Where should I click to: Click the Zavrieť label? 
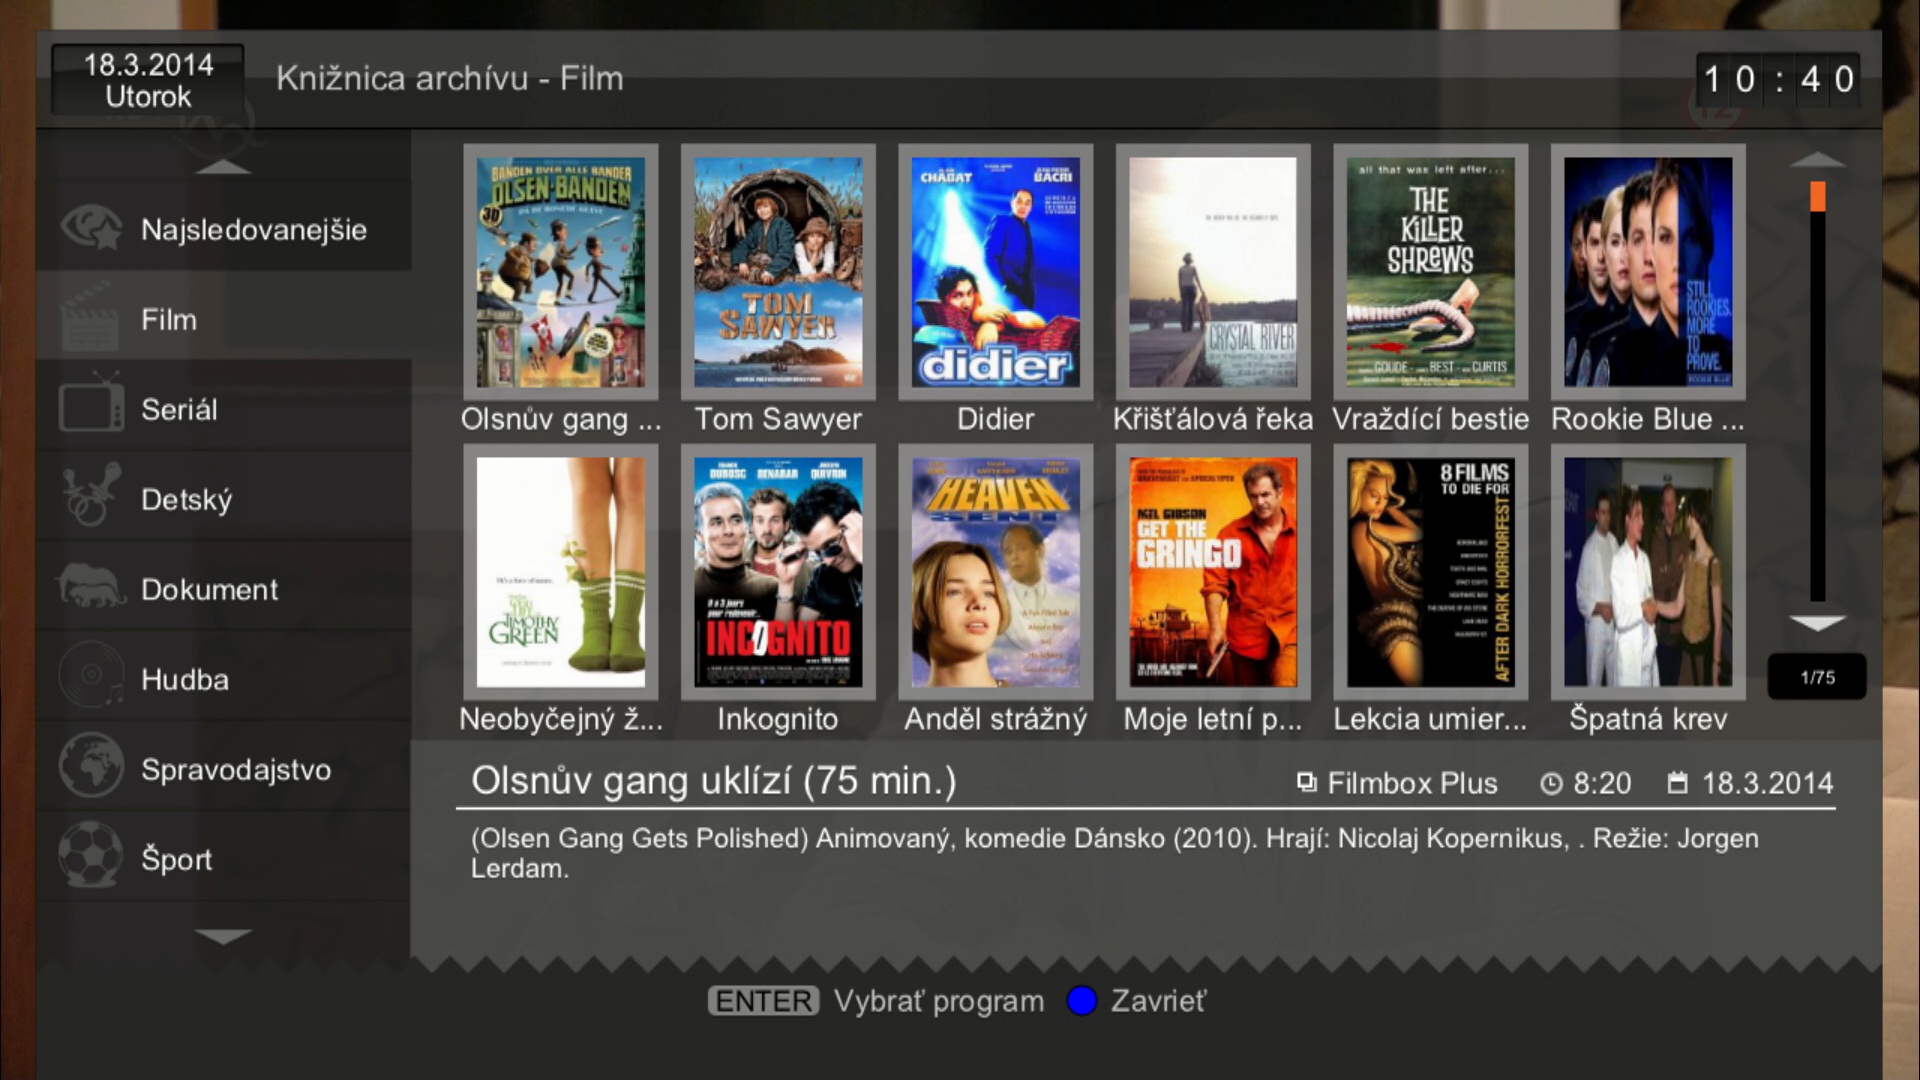point(1159,1001)
